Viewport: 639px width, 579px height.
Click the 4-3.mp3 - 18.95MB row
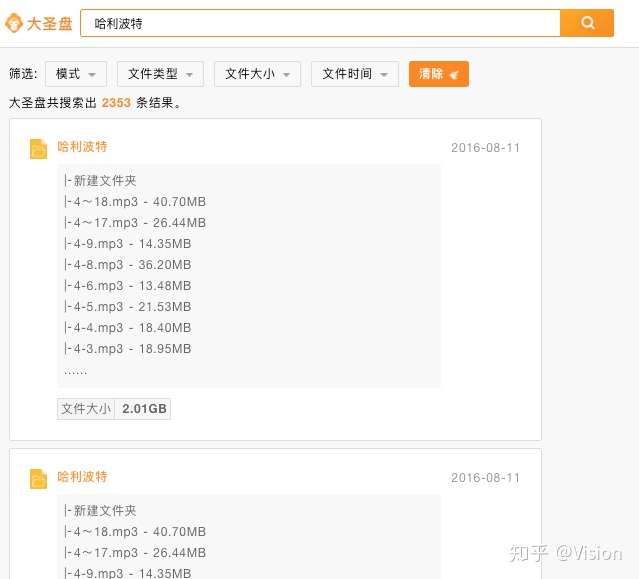pos(128,349)
